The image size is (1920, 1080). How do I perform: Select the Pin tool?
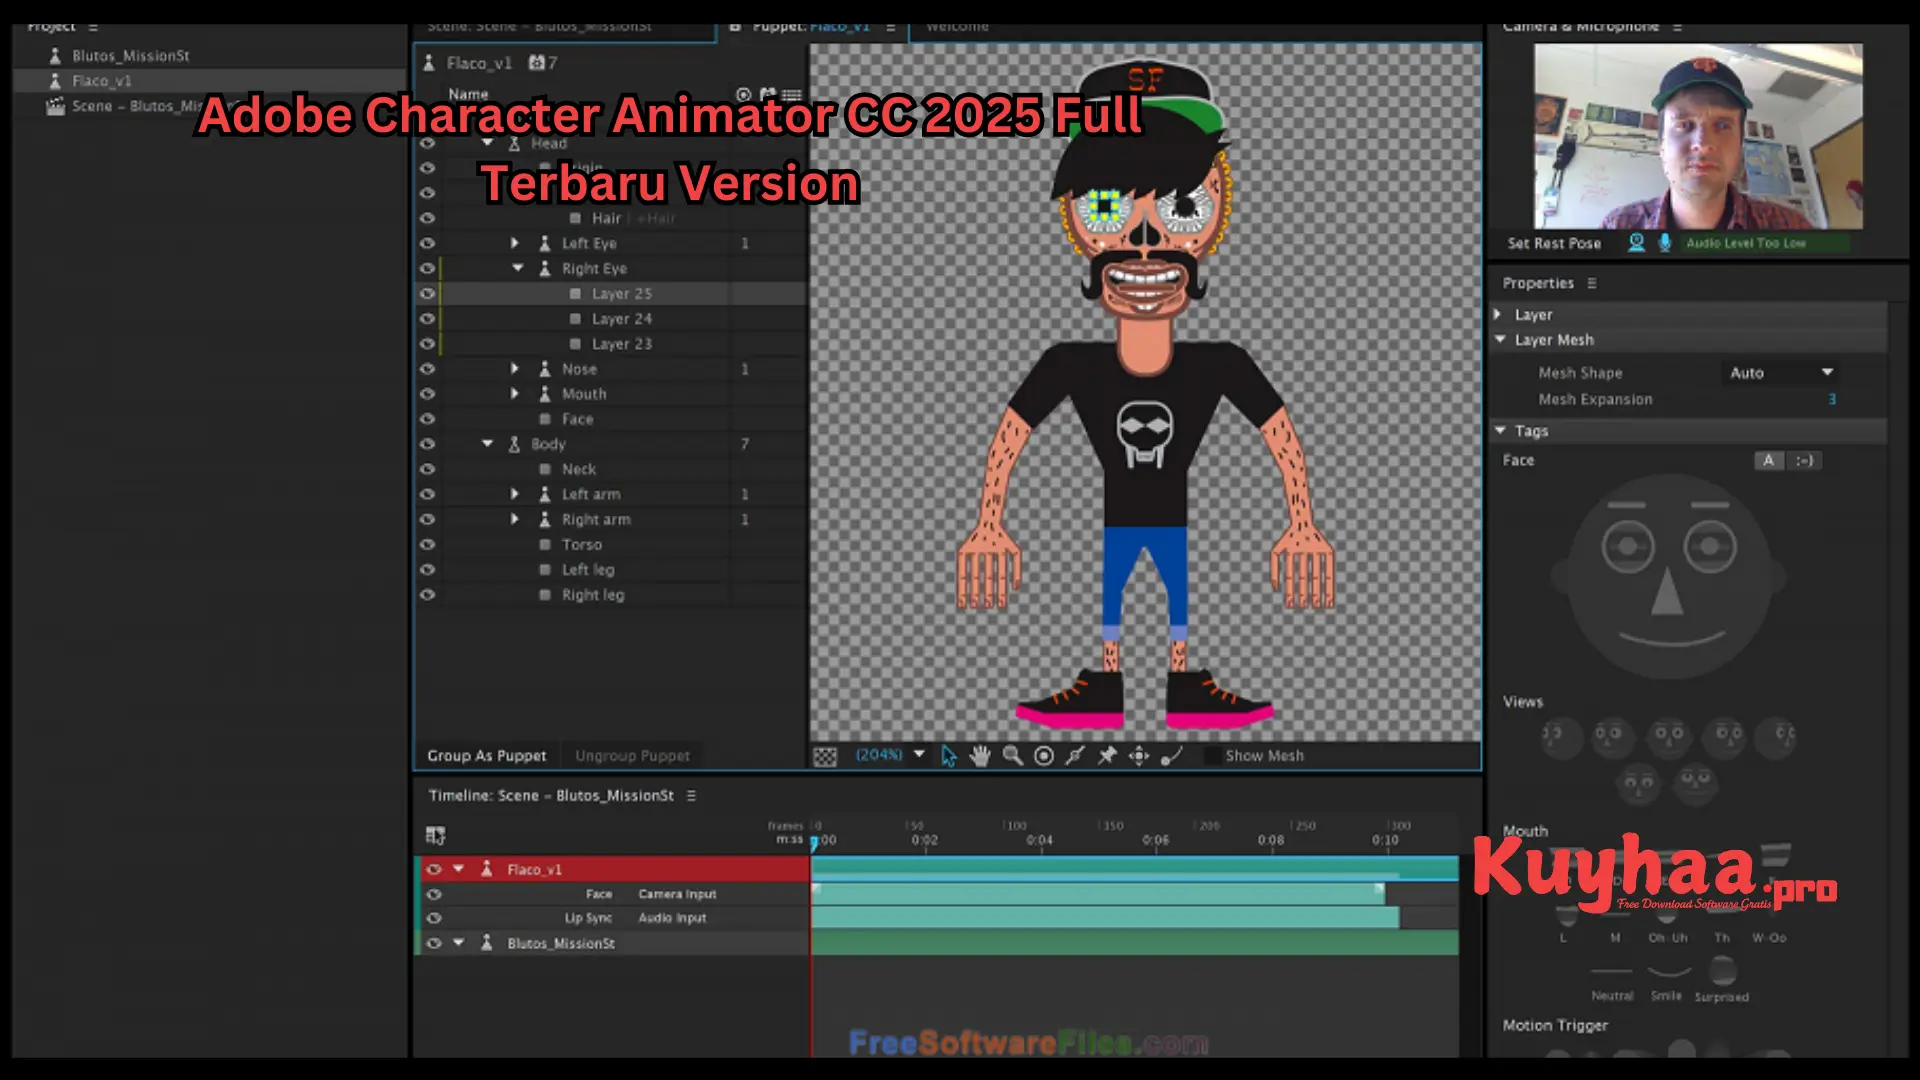point(1106,756)
